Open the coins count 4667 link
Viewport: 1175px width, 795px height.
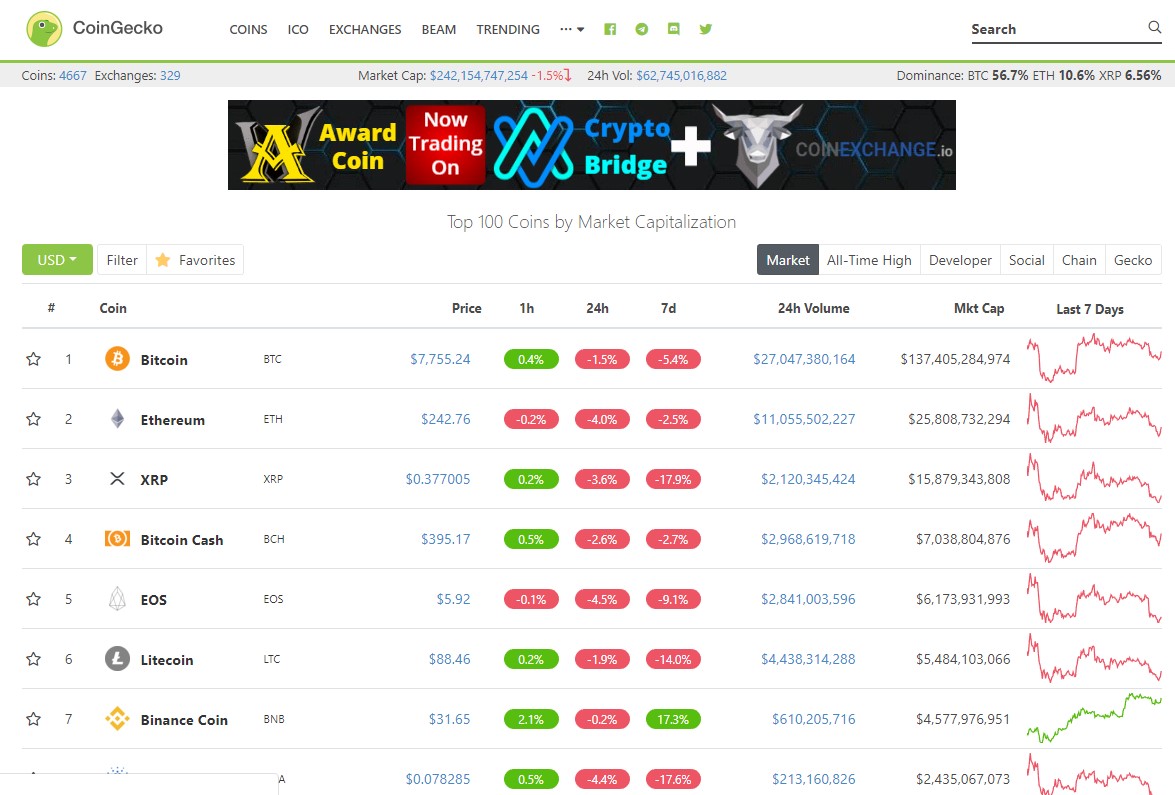point(73,76)
